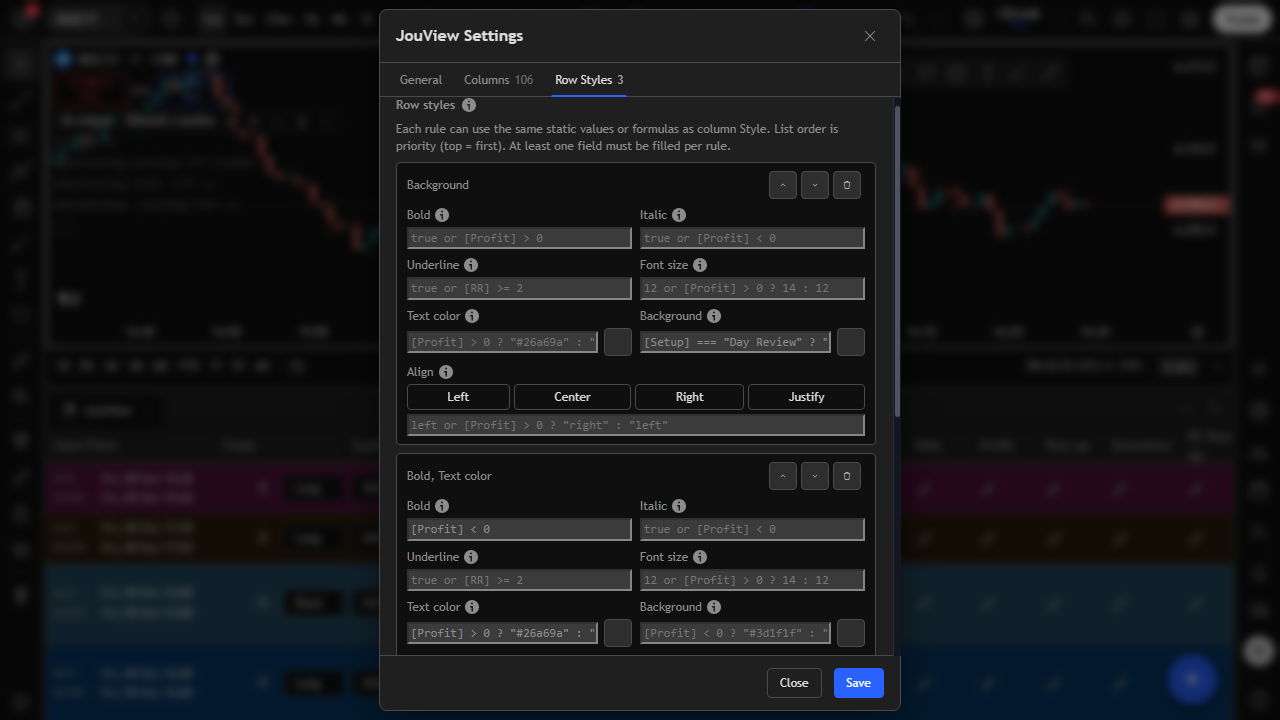
Task: Focus Underline formula field in Background rule
Action: click(519, 288)
